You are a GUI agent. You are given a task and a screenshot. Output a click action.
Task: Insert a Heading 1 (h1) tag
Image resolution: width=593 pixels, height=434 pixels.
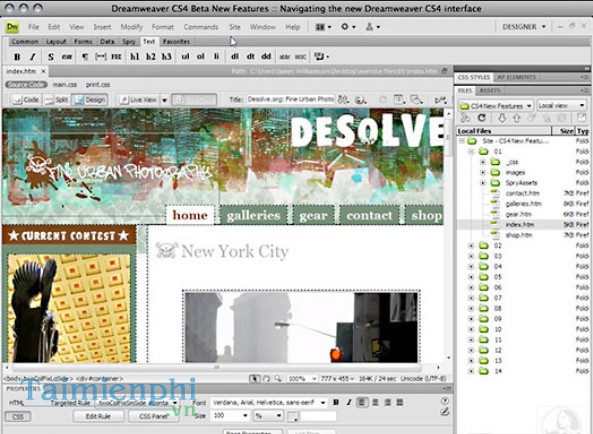135,57
